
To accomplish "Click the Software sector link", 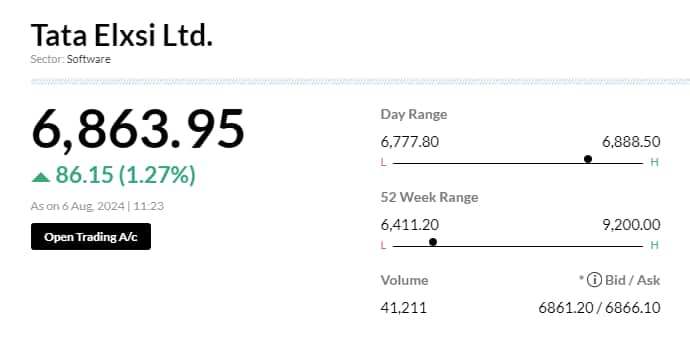I will (x=89, y=59).
